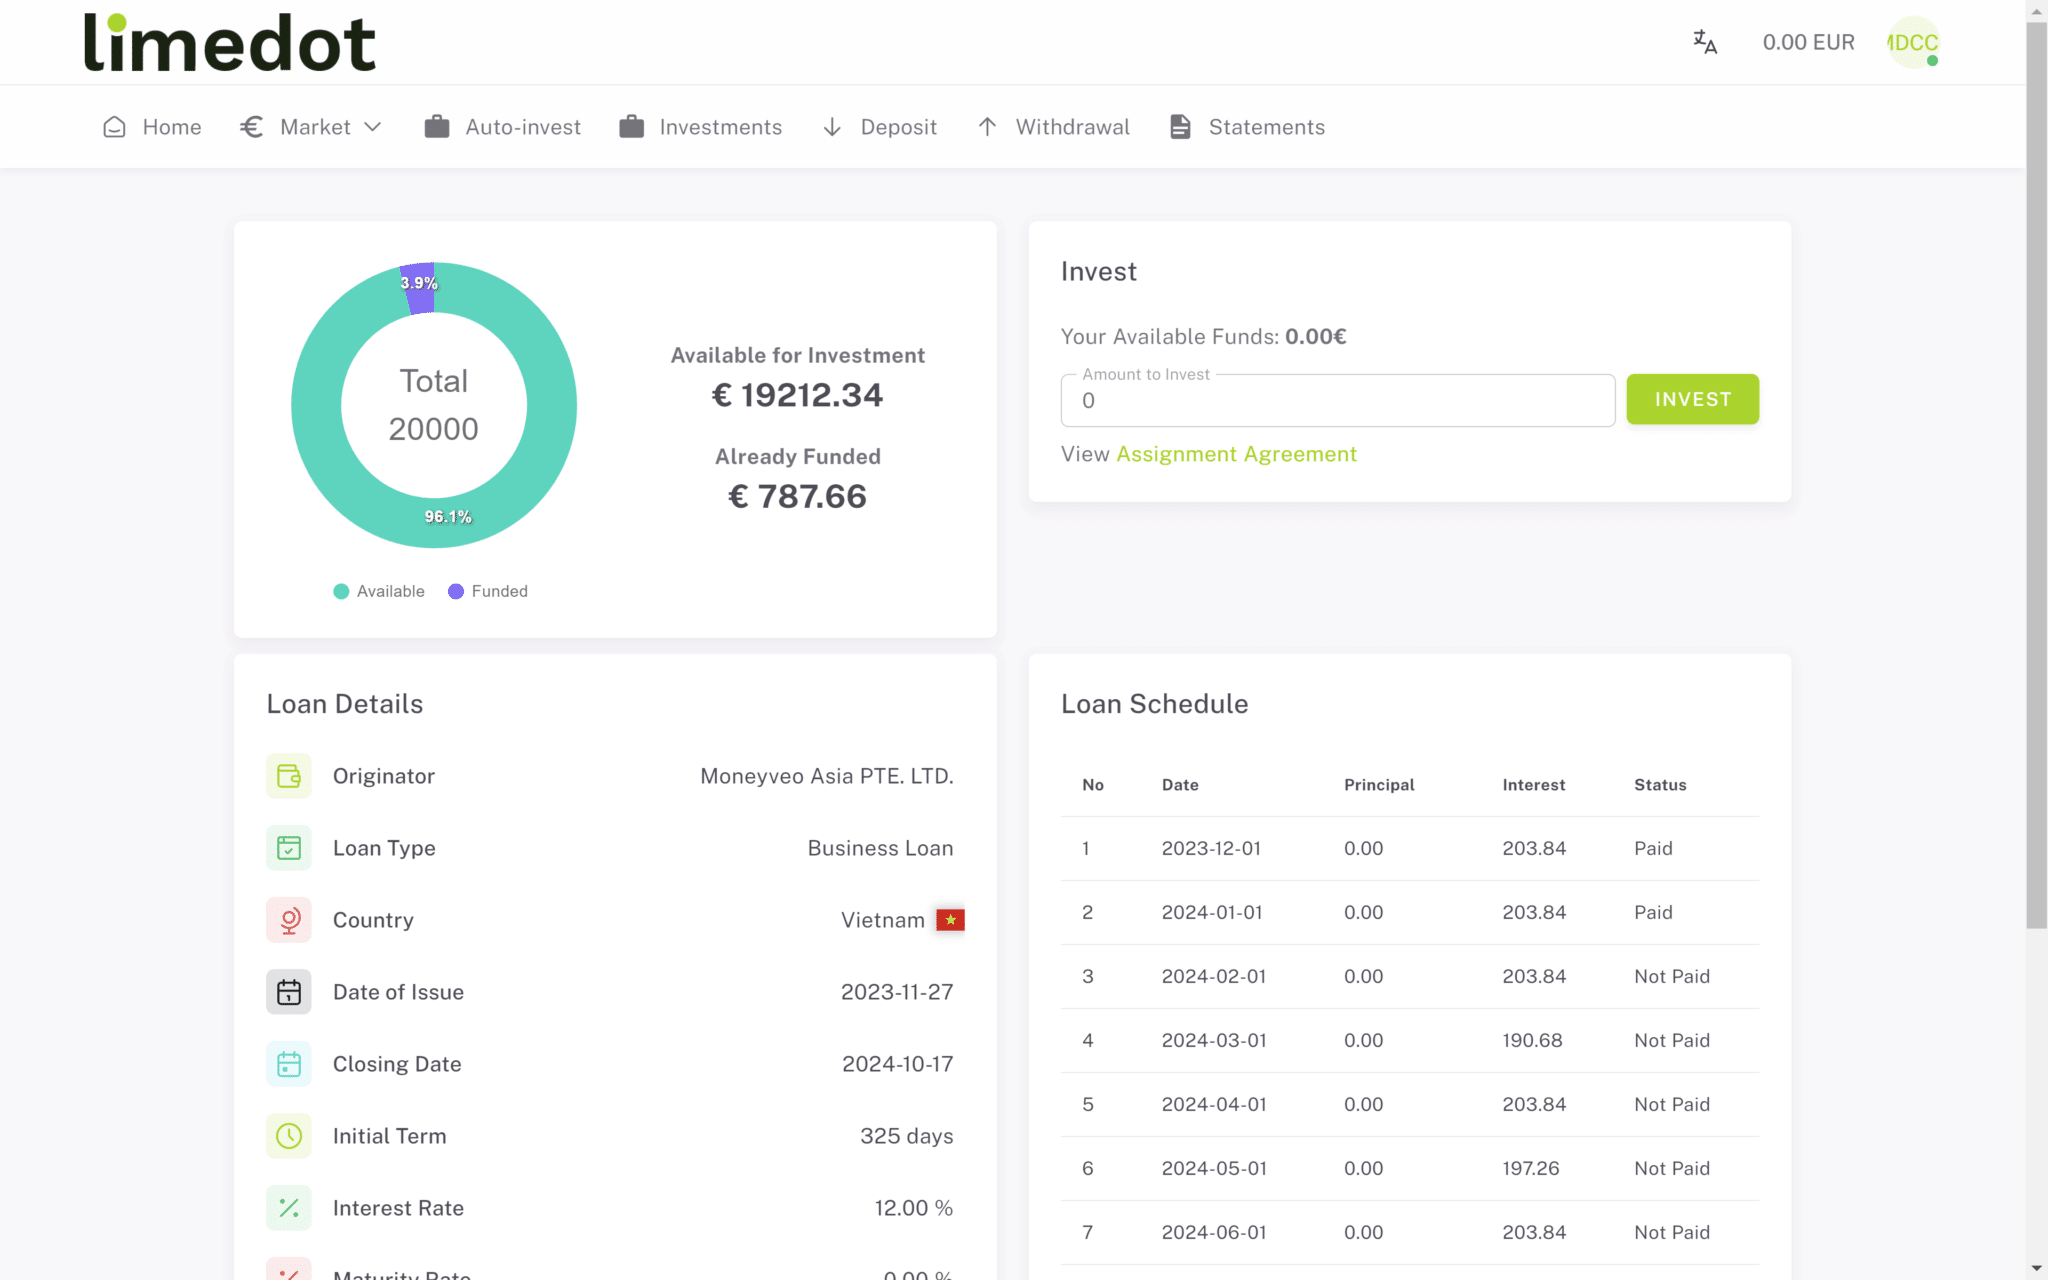This screenshot has height=1280, width=2048.
Task: Click the Withdrawal up-arrow icon
Action: tap(987, 127)
